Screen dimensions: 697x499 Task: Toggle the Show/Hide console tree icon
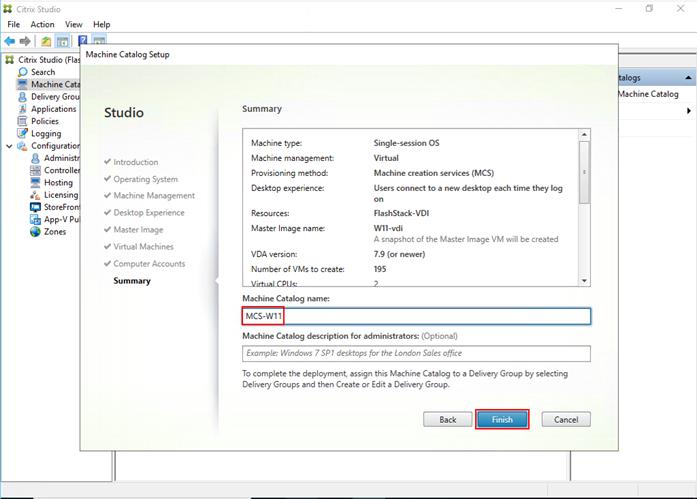coord(62,41)
